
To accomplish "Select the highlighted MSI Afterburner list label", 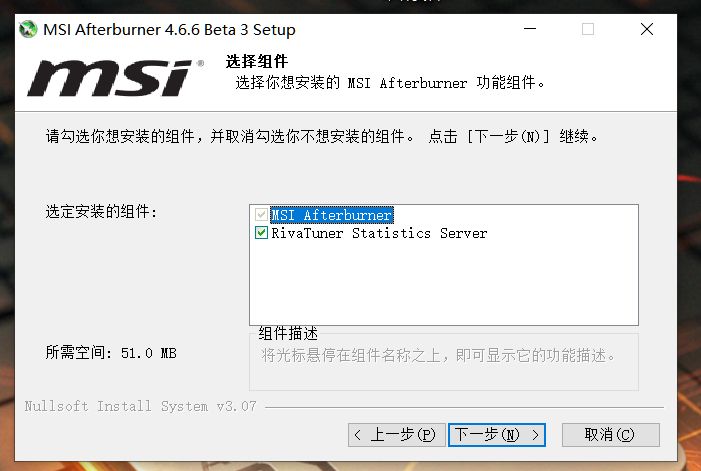I will tap(331, 215).
